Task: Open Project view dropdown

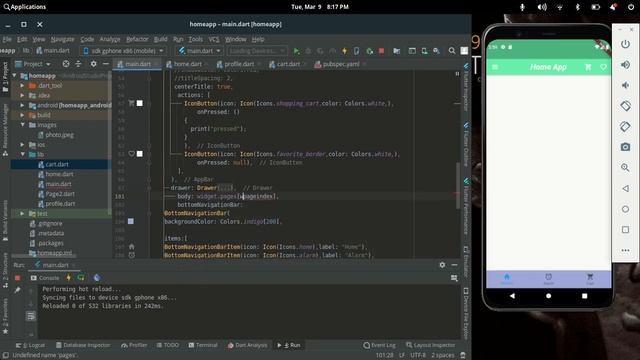Action: click(33, 64)
